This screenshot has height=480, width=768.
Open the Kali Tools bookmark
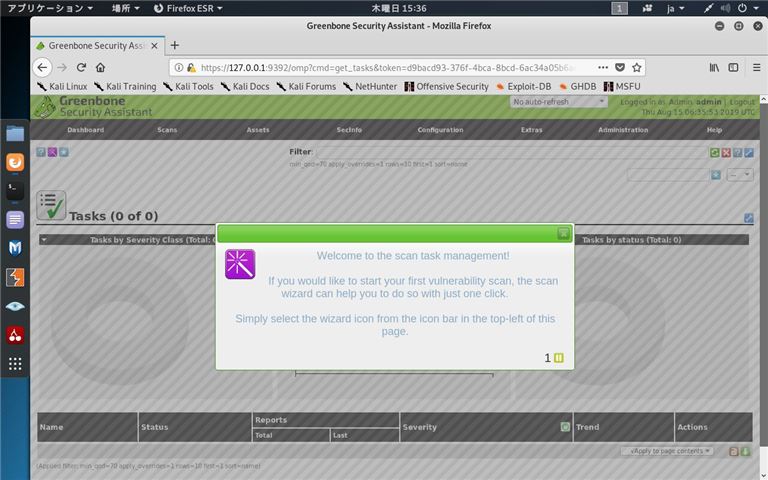(189, 86)
